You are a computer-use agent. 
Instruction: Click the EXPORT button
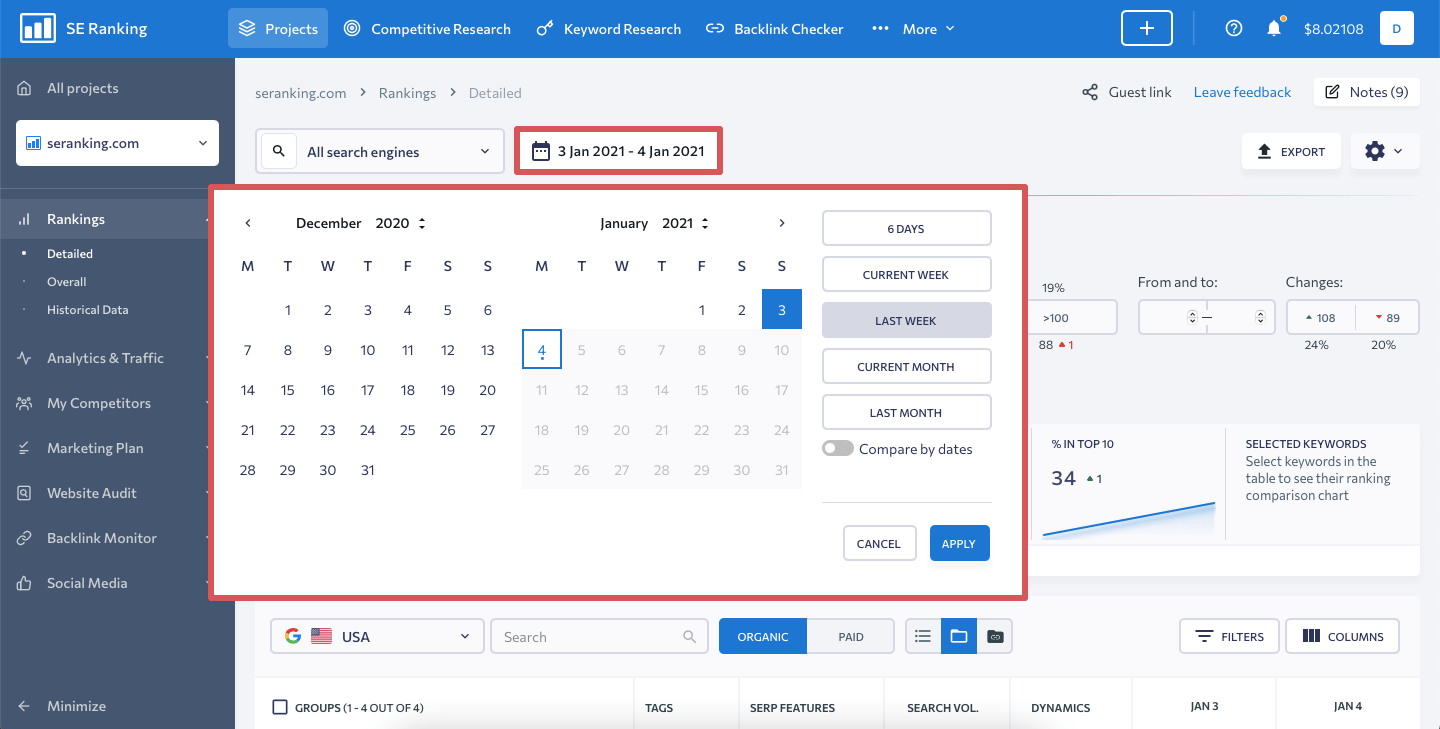coord(1291,152)
